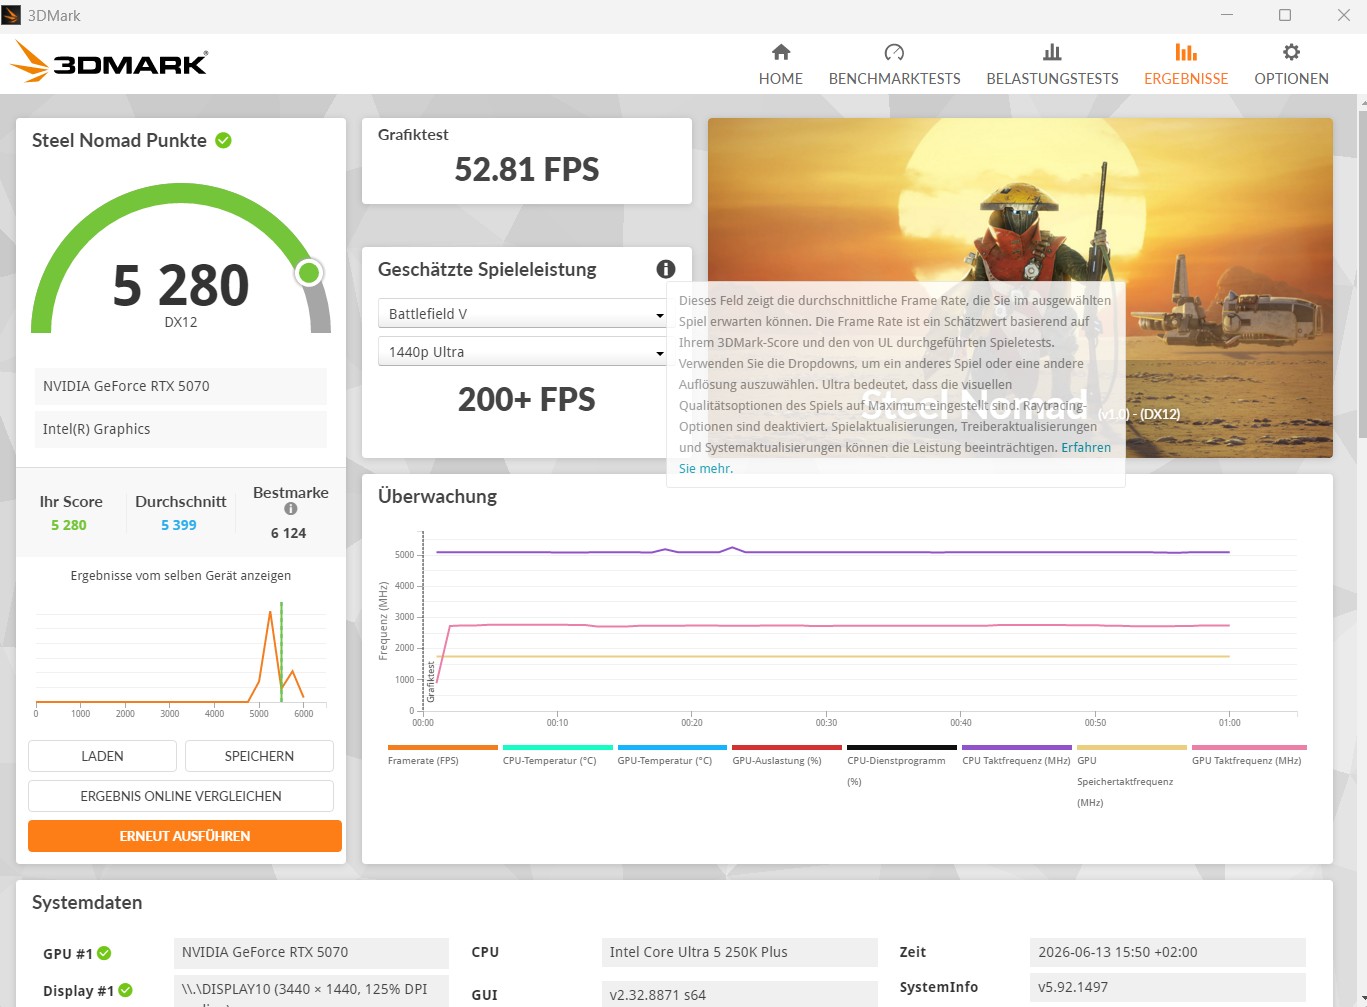Image resolution: width=1367 pixels, height=1007 pixels.
Task: Click 'NVIDIA GeForce RTX 5070' under the score gauge
Action: click(181, 386)
